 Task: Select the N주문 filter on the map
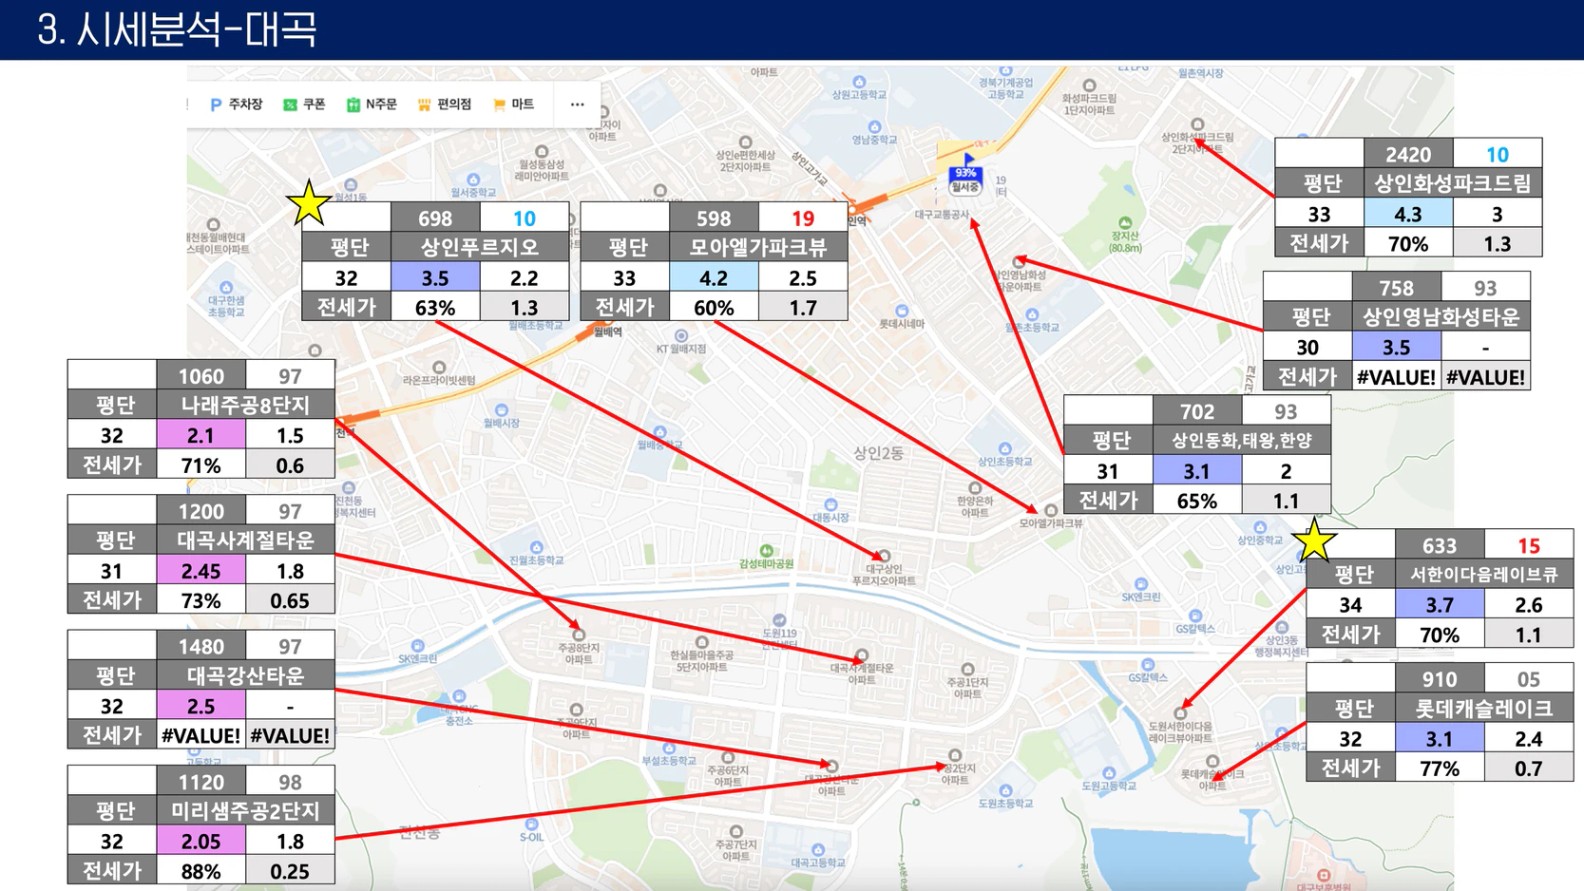(371, 104)
